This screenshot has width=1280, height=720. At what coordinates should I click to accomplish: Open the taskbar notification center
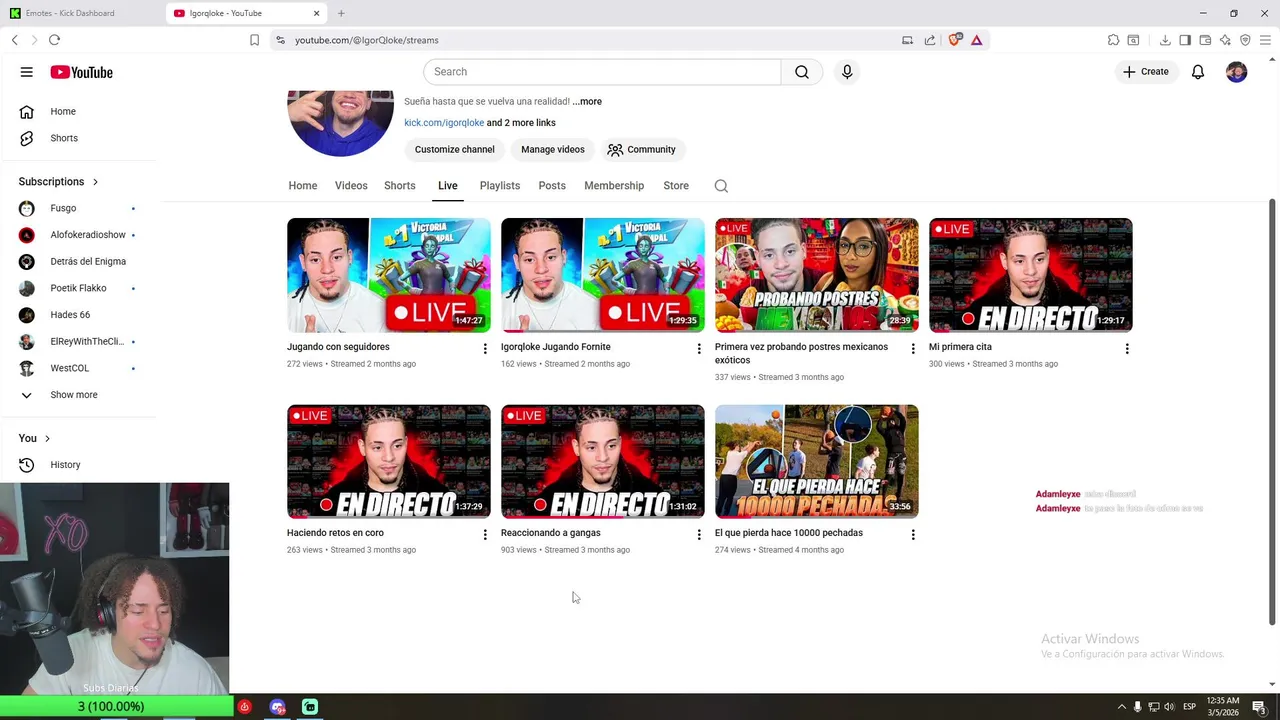(x=1259, y=707)
